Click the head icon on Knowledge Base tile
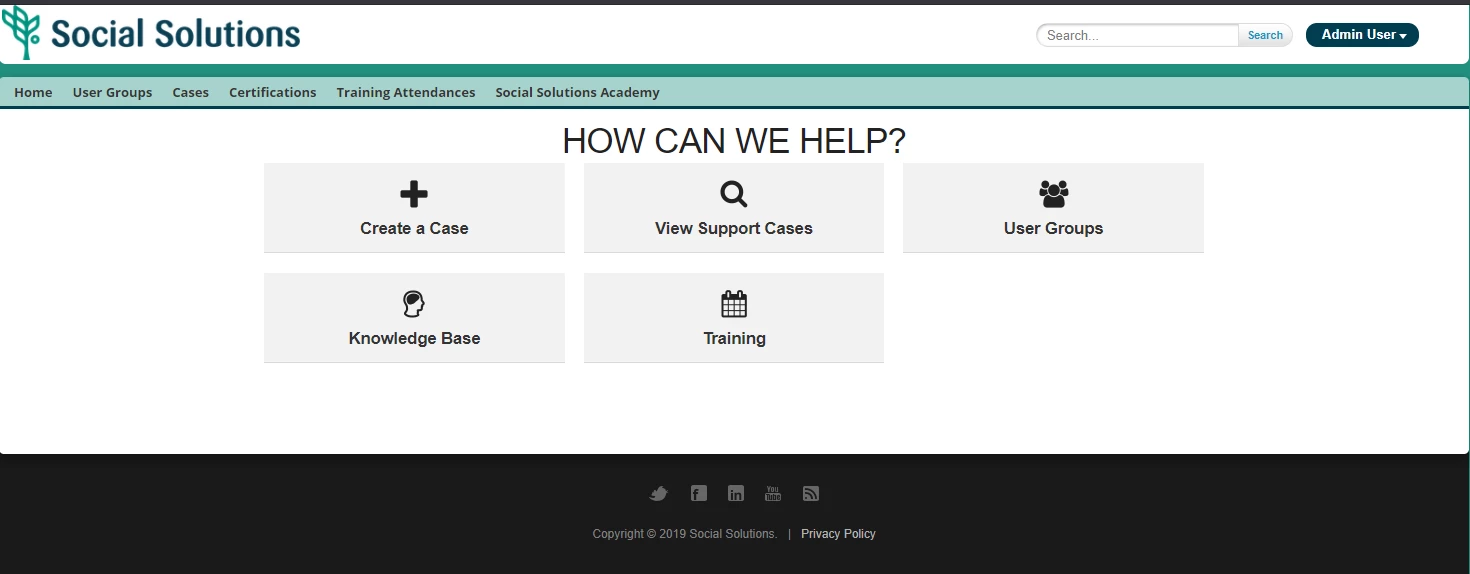This screenshot has height=574, width=1470. 414,304
